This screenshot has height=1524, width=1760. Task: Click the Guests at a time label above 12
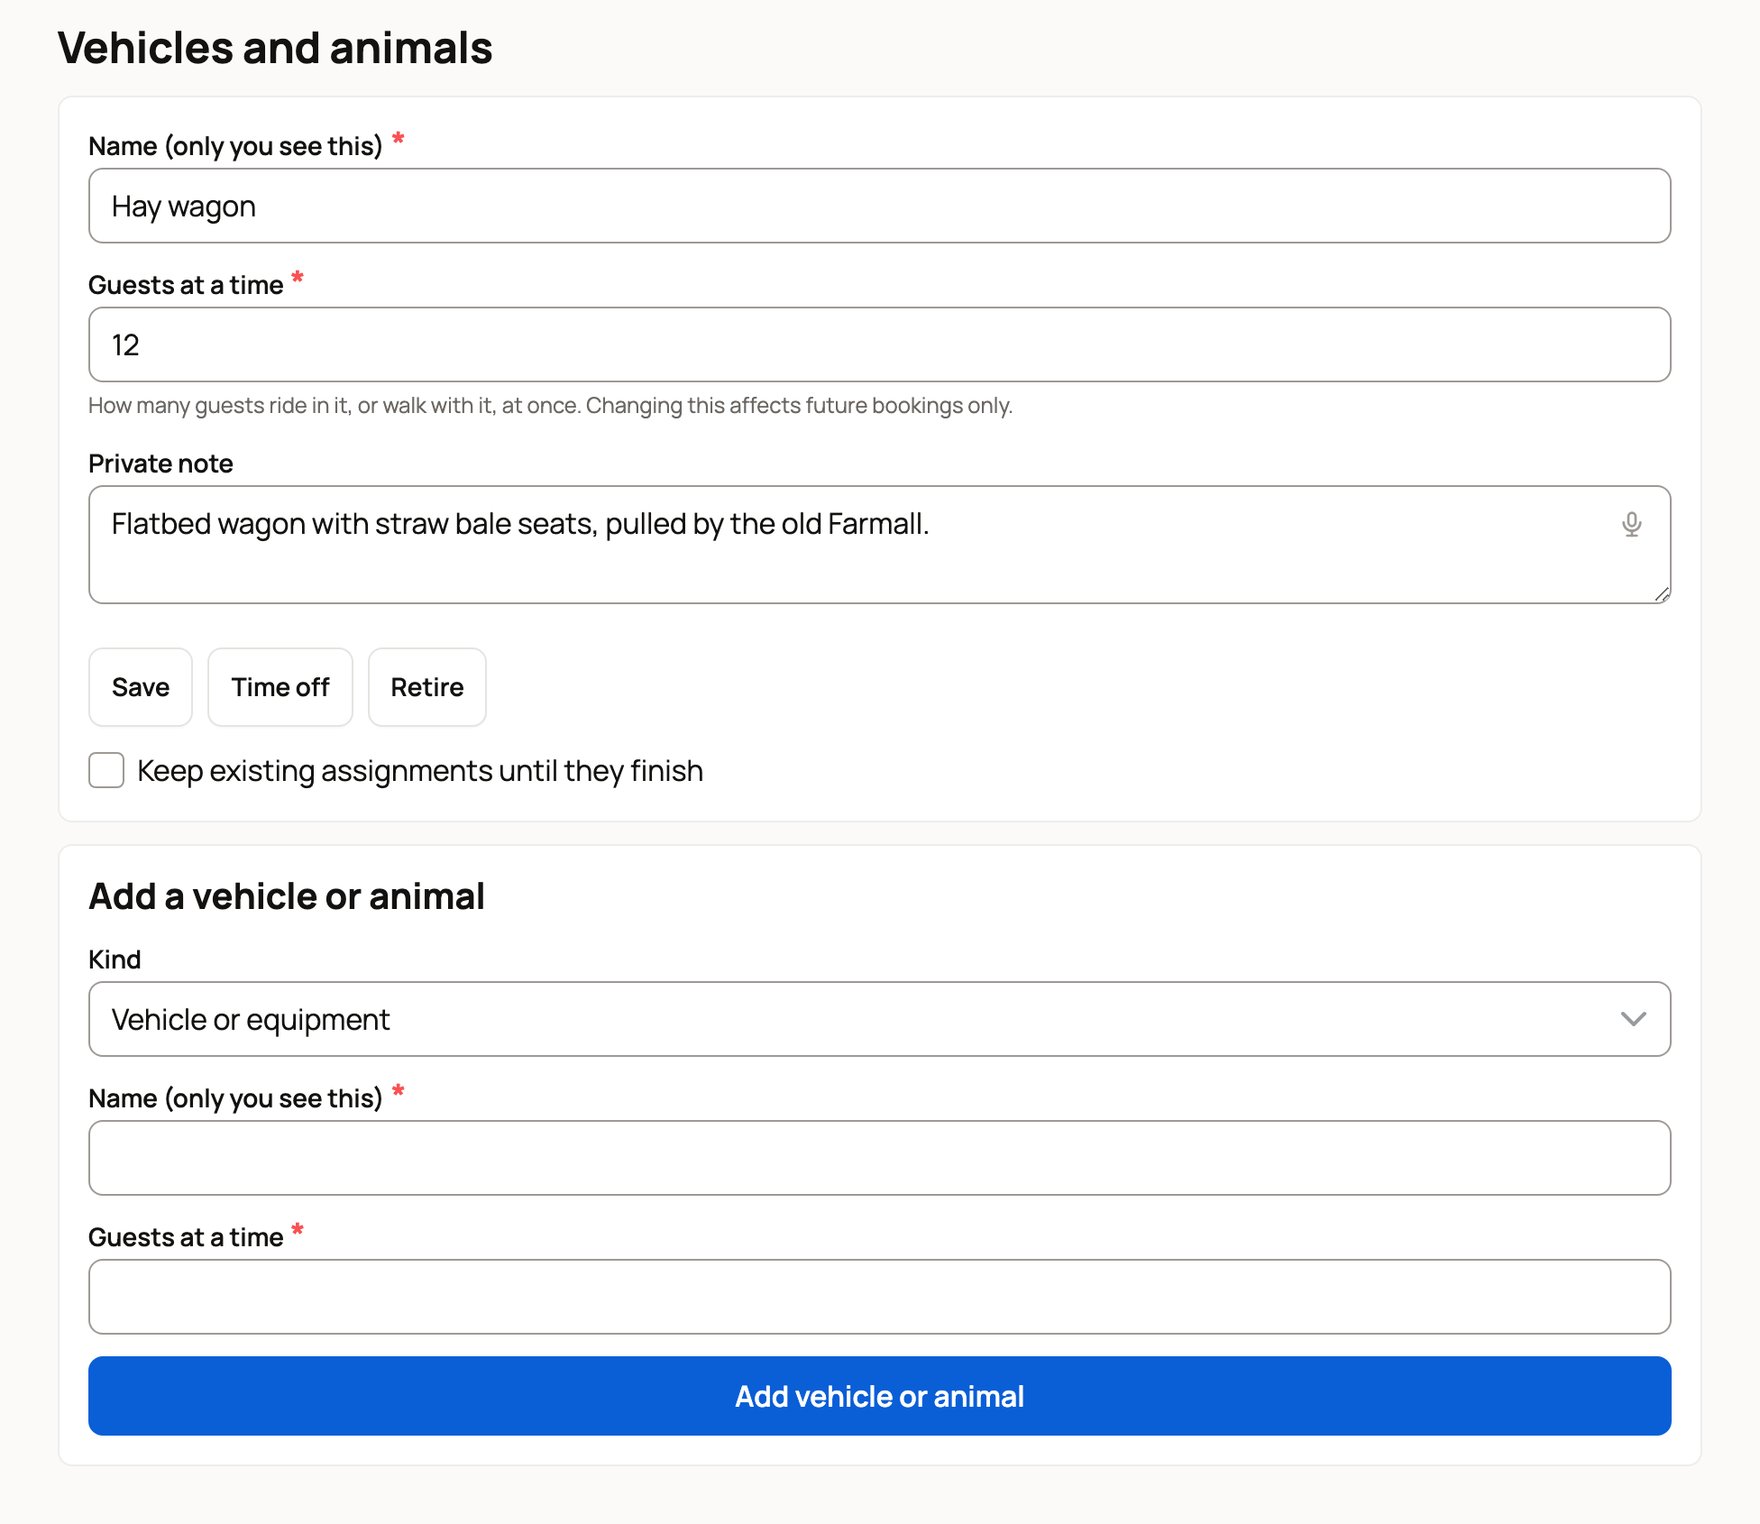tap(186, 285)
